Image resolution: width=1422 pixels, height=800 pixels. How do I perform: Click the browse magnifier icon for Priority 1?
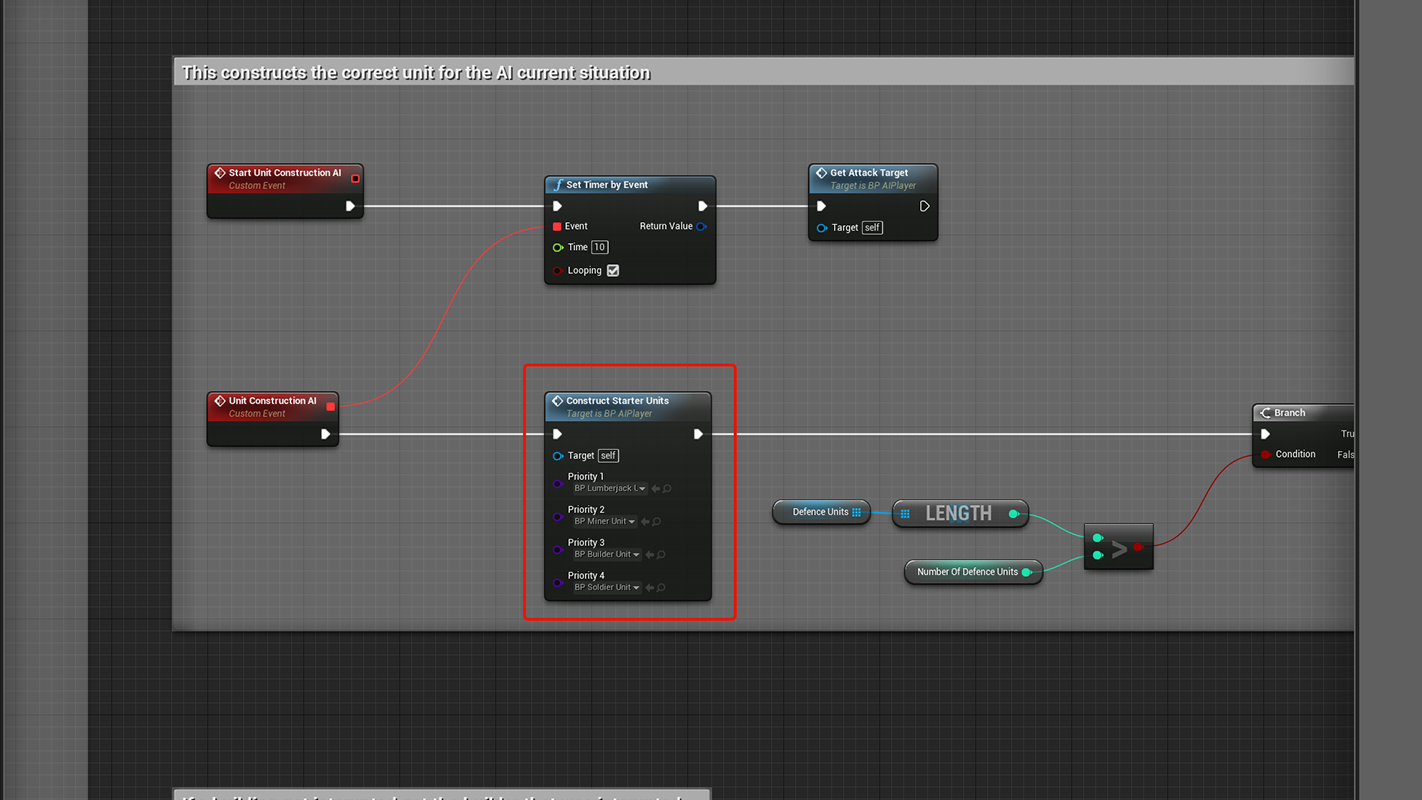click(667, 489)
